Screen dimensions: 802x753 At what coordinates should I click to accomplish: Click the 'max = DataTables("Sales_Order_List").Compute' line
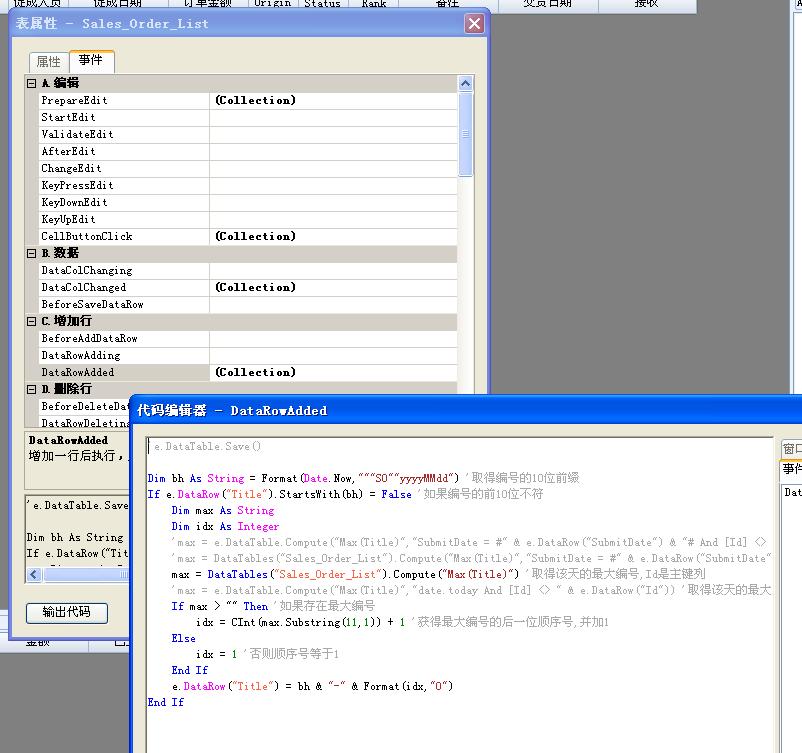point(438,574)
